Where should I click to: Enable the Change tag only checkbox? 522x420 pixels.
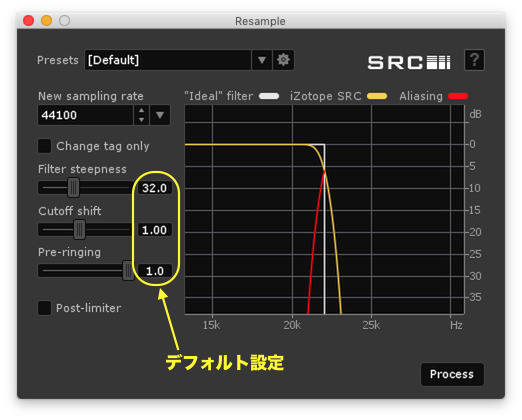(x=45, y=146)
